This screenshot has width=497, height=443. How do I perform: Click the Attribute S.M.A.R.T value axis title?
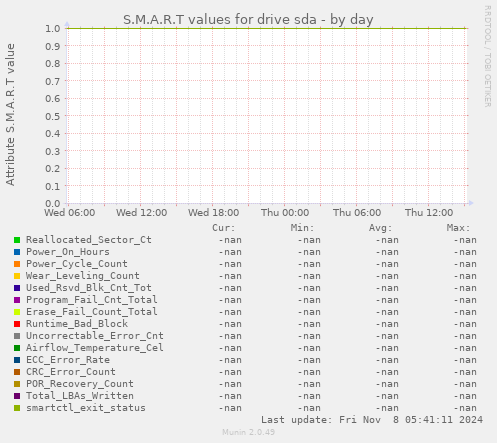coord(10,114)
